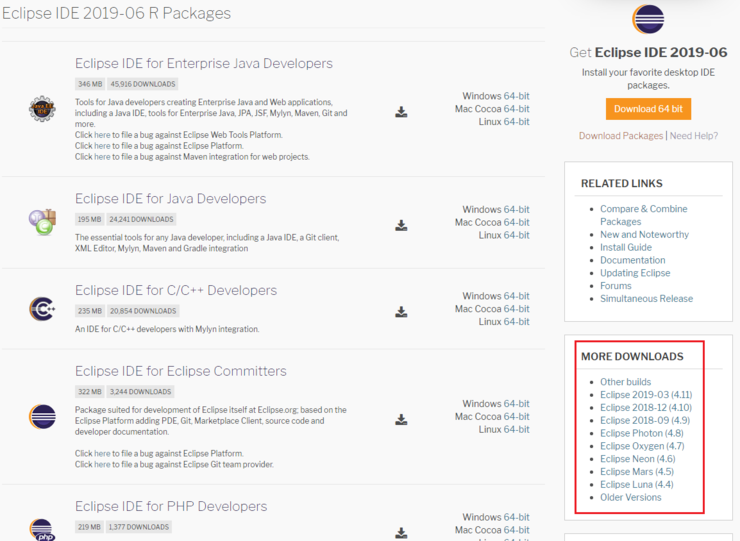Open the Simultaneous Release link
The width and height of the screenshot is (740, 541).
pyautogui.click(x=646, y=298)
